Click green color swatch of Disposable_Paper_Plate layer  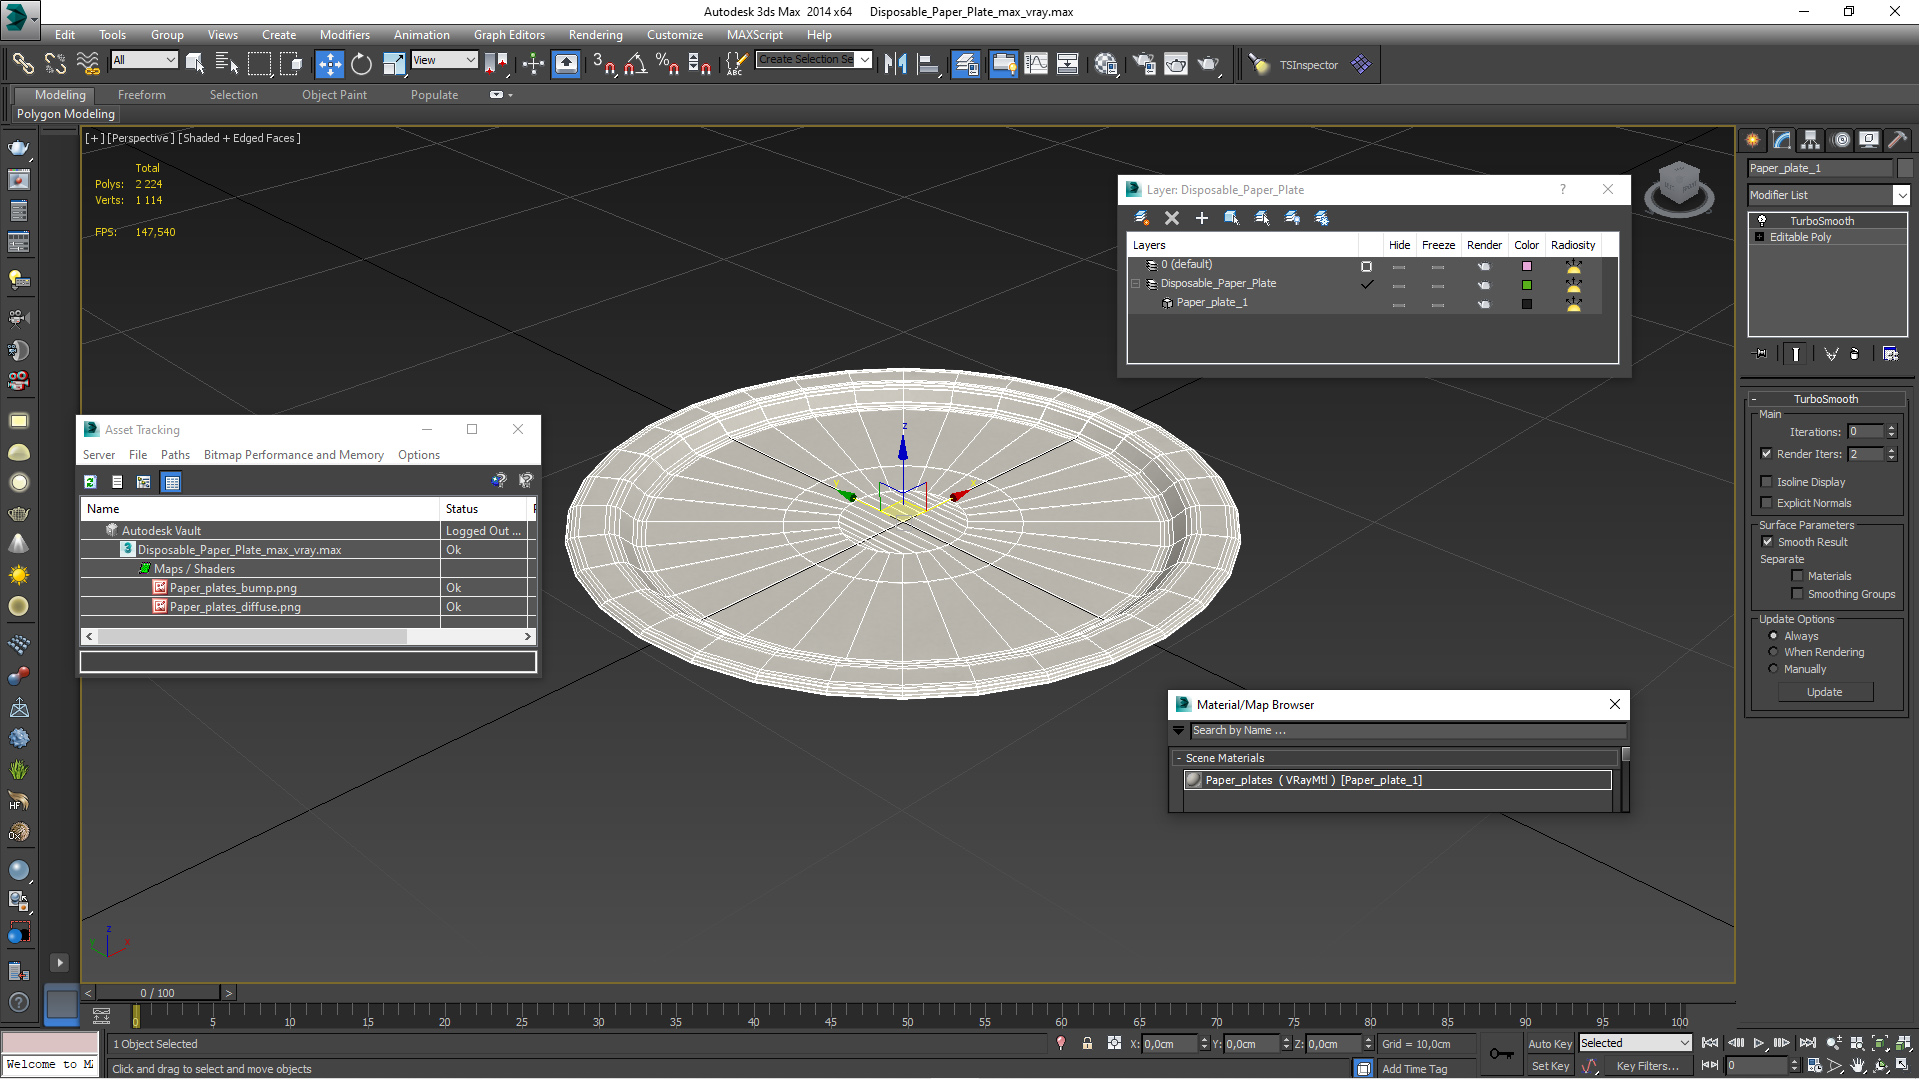(1527, 285)
